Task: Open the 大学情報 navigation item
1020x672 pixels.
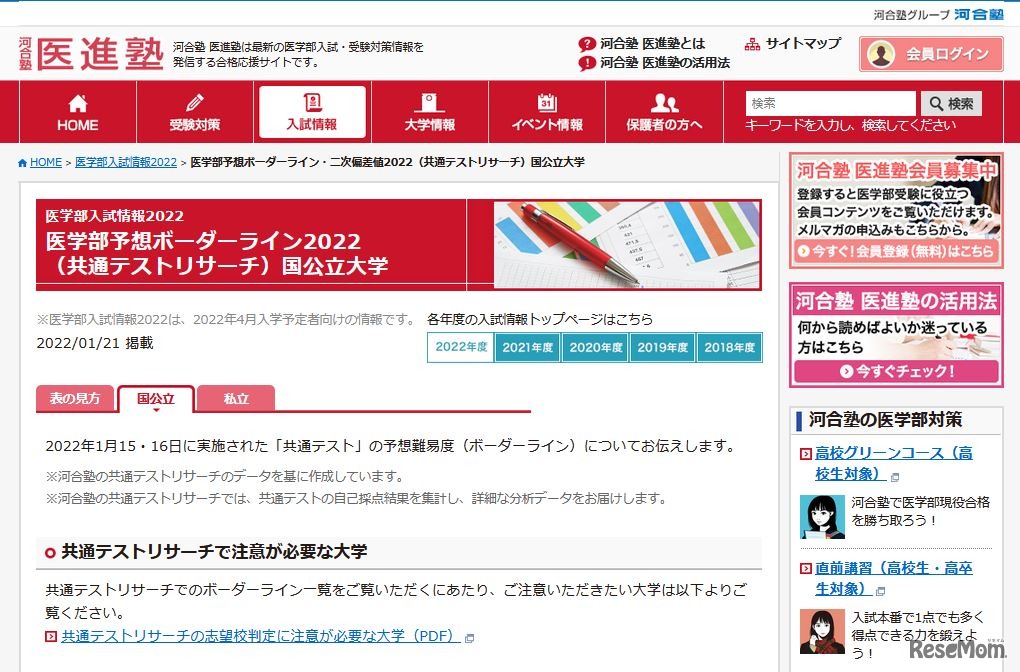Action: point(429,112)
